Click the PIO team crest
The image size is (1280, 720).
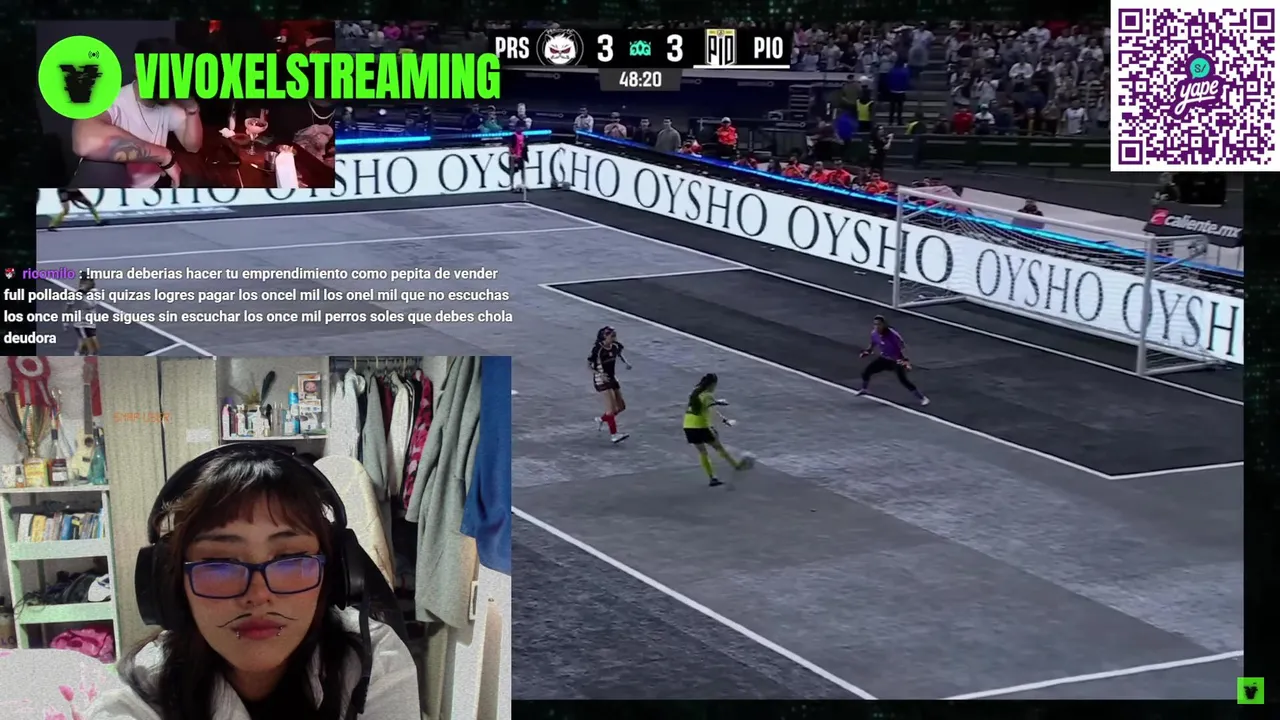721,48
